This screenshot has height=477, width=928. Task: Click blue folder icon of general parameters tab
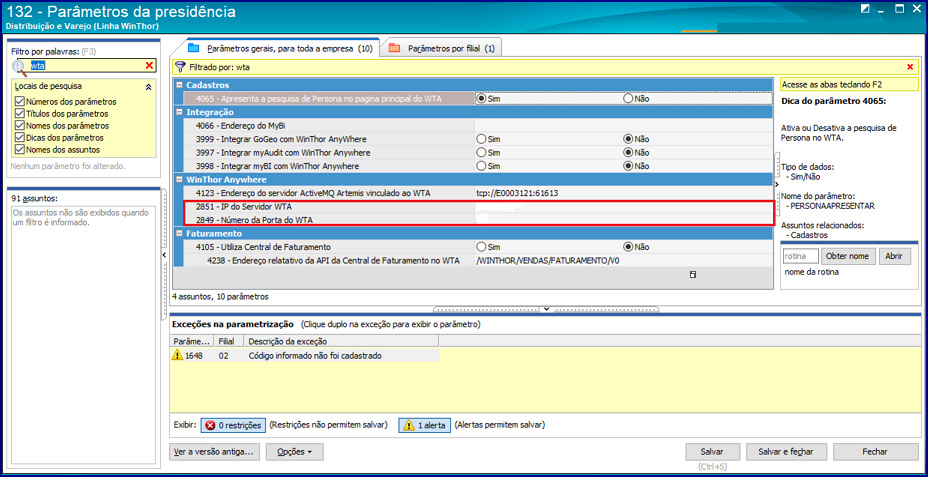(193, 48)
